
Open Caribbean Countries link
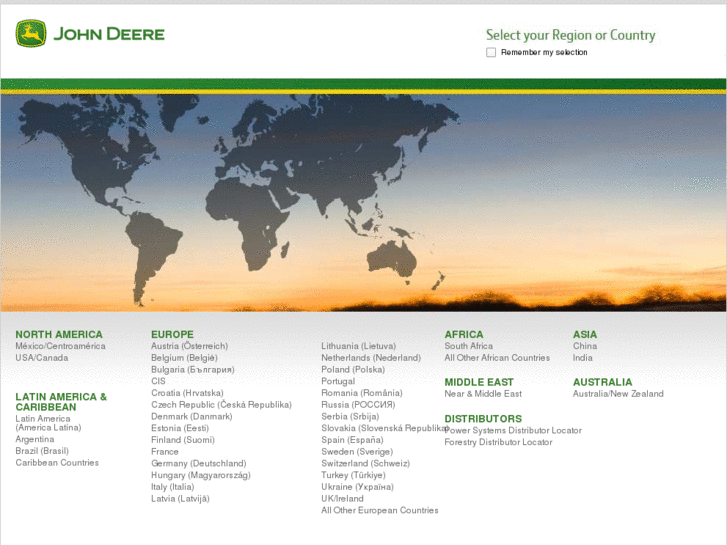57,462
